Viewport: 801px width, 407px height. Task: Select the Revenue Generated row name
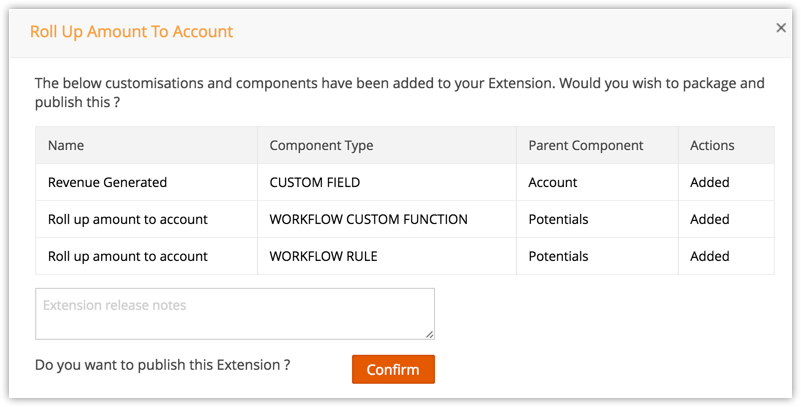(x=107, y=182)
